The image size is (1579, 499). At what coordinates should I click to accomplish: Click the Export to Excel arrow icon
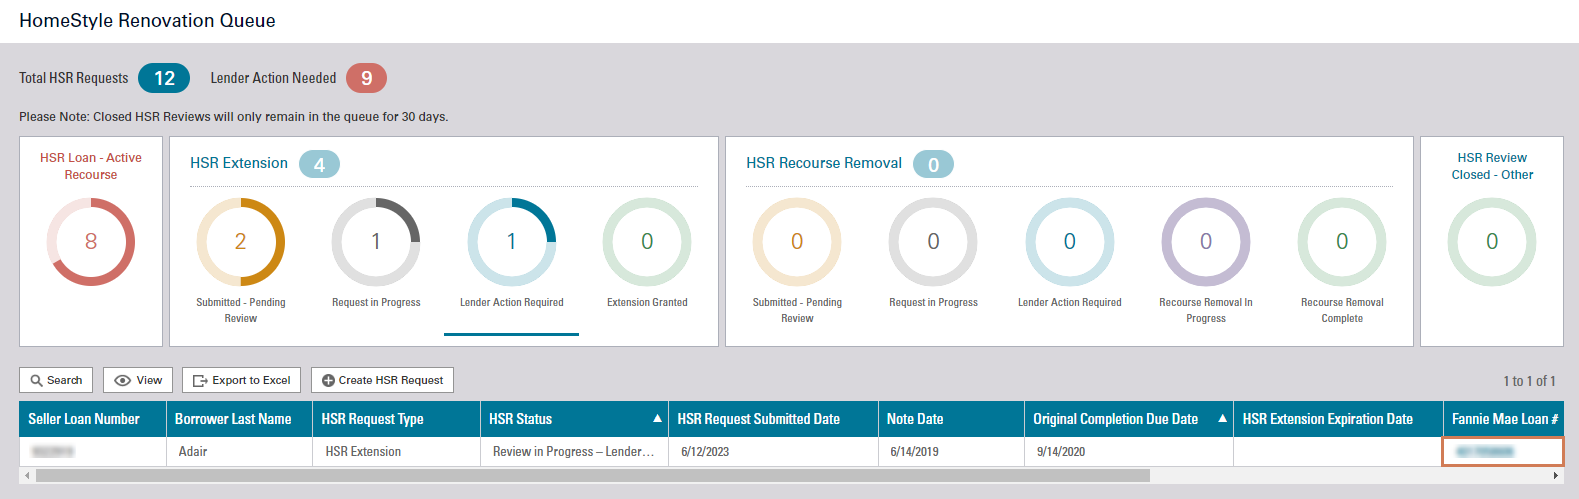click(200, 380)
